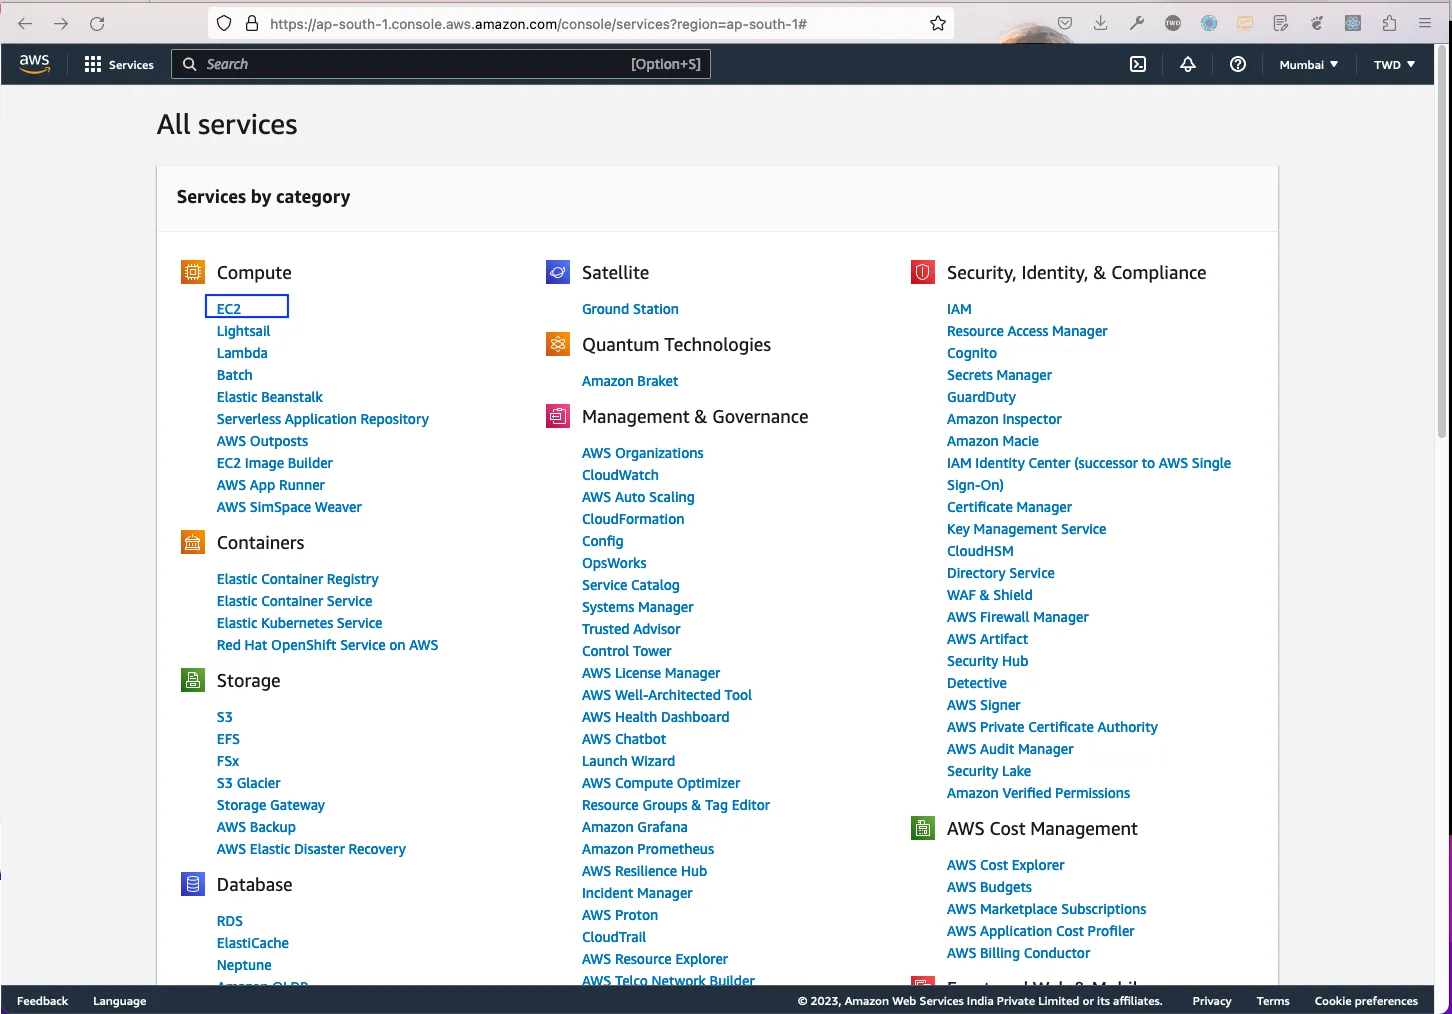Open Cookie preferences in footer
This screenshot has height=1014, width=1452.
[1366, 1001]
